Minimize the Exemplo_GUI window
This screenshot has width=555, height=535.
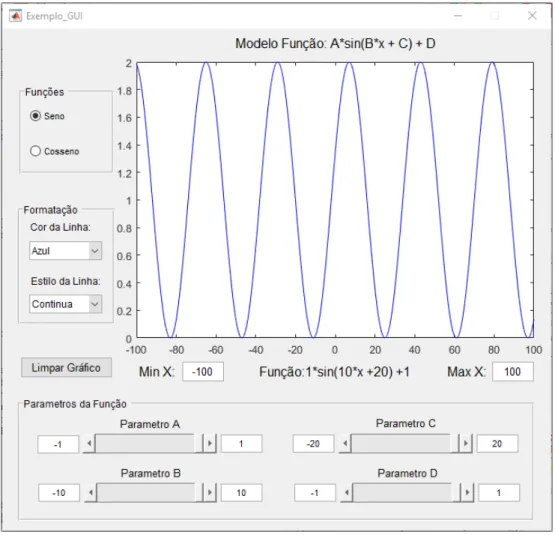[458, 16]
